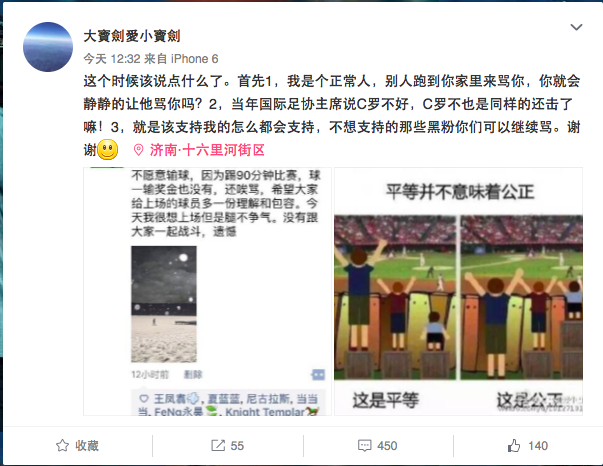
Task: Click 删除 text in the left screenshot
Action: pos(193,374)
